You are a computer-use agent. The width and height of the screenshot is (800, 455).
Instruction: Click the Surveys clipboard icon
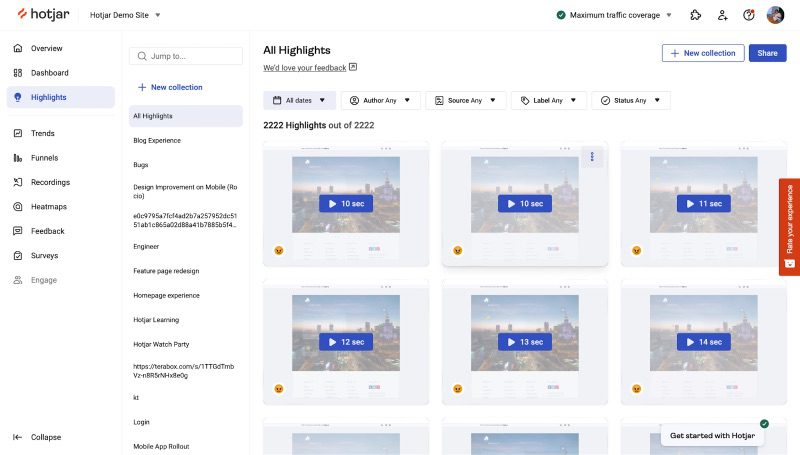coord(18,256)
